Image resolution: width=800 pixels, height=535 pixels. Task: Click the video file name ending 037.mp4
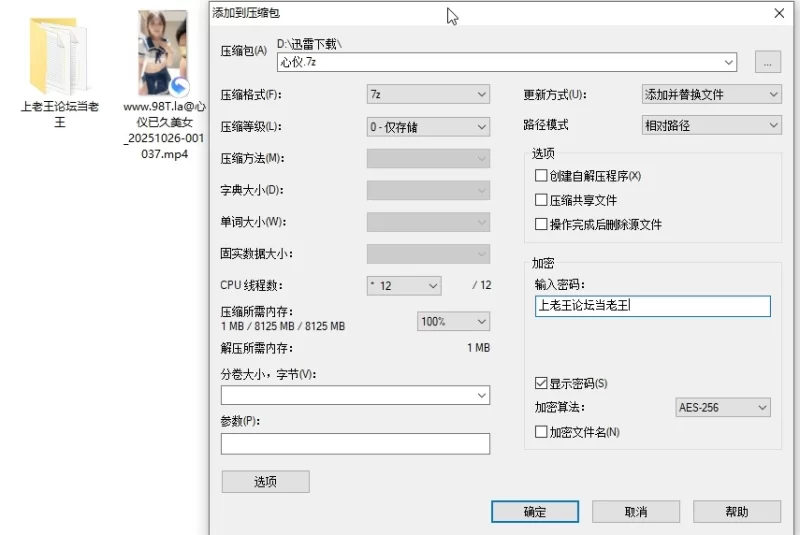click(x=164, y=130)
